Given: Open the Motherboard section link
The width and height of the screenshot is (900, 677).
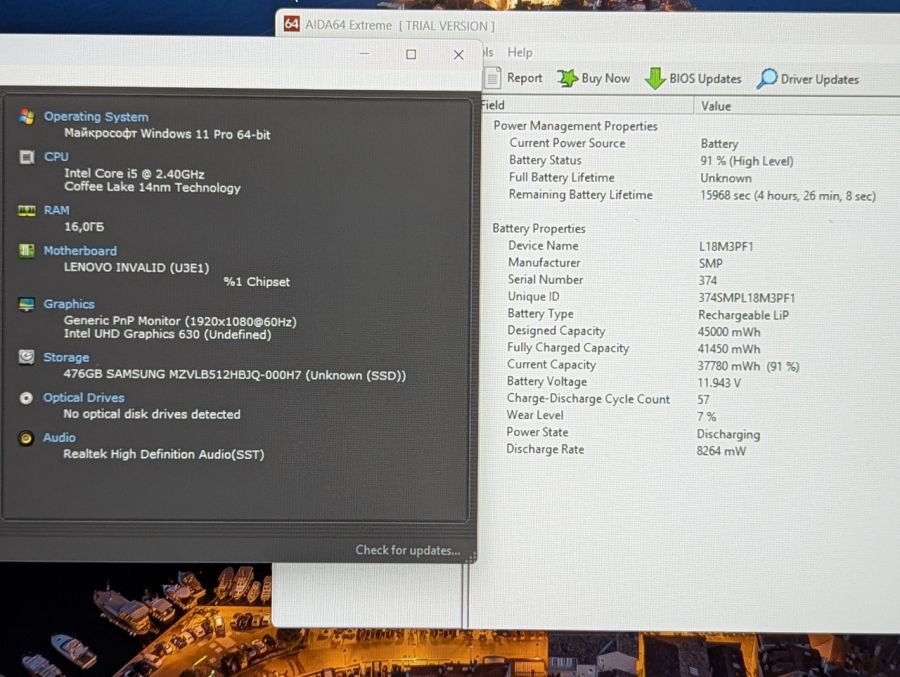Looking at the screenshot, I should coord(80,250).
